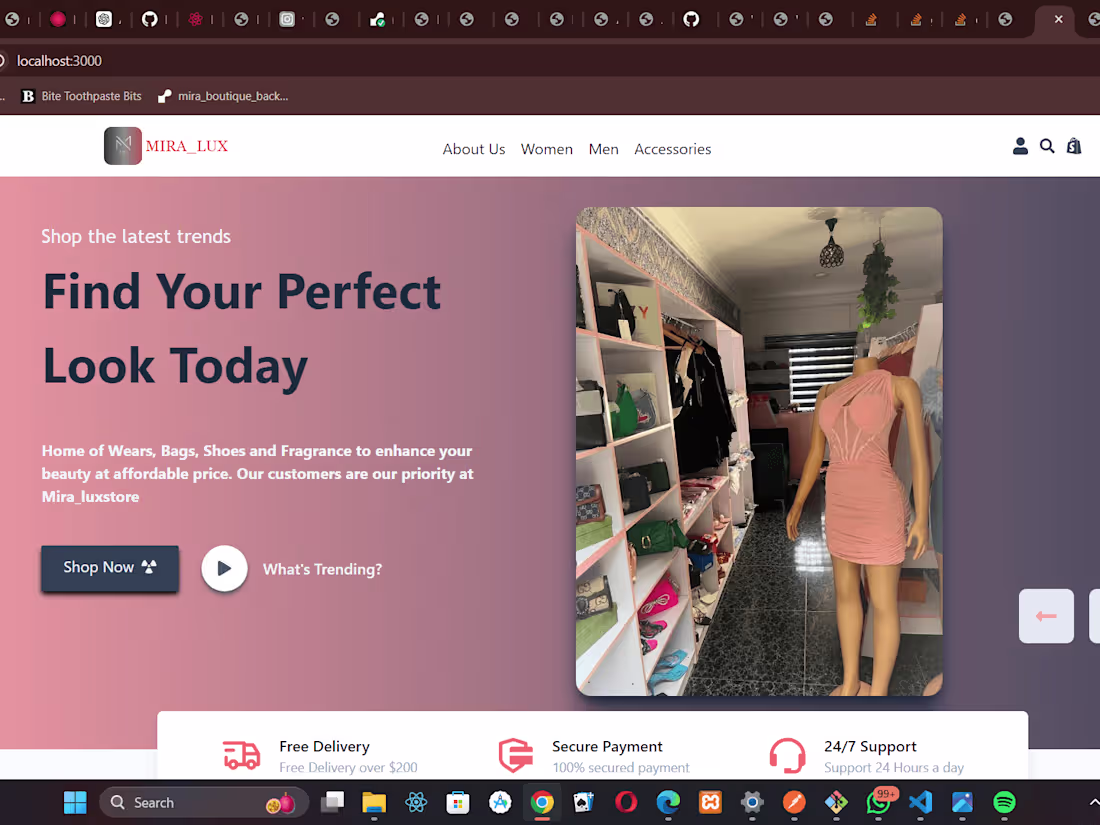Play the What's Trending video
1100x825 pixels.
click(x=224, y=568)
